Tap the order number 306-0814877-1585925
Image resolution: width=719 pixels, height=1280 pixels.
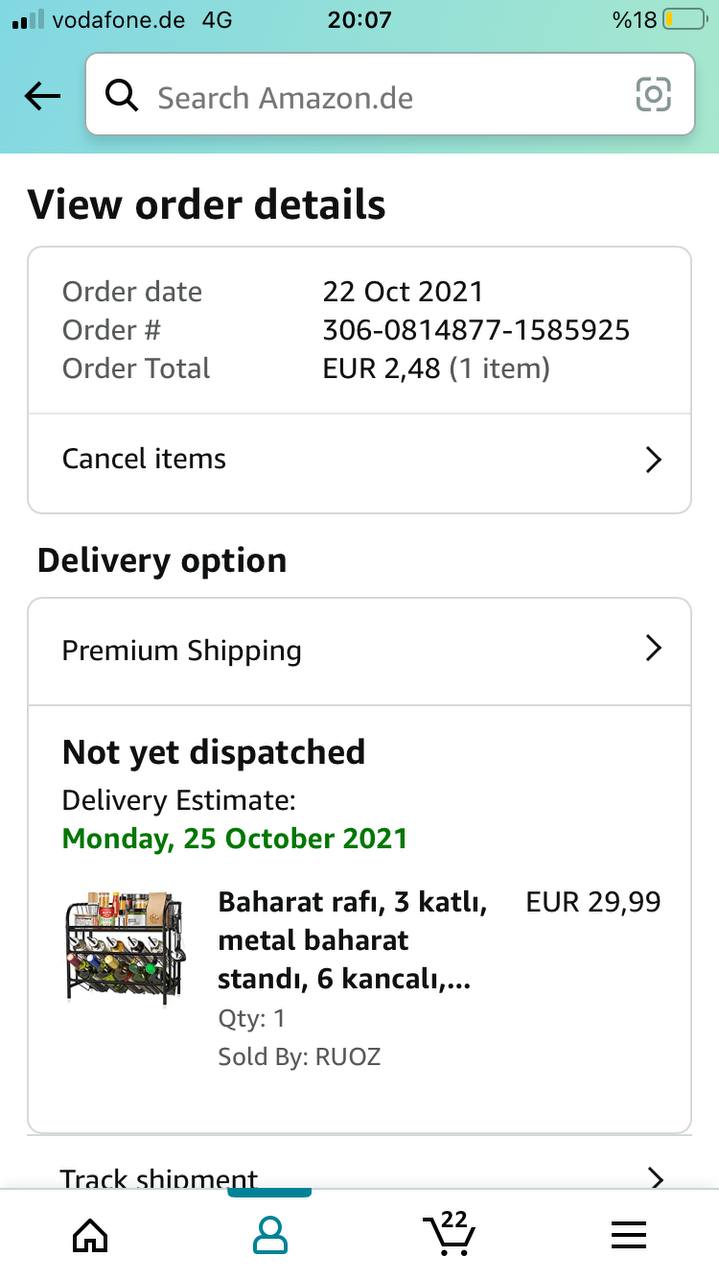[x=476, y=330]
